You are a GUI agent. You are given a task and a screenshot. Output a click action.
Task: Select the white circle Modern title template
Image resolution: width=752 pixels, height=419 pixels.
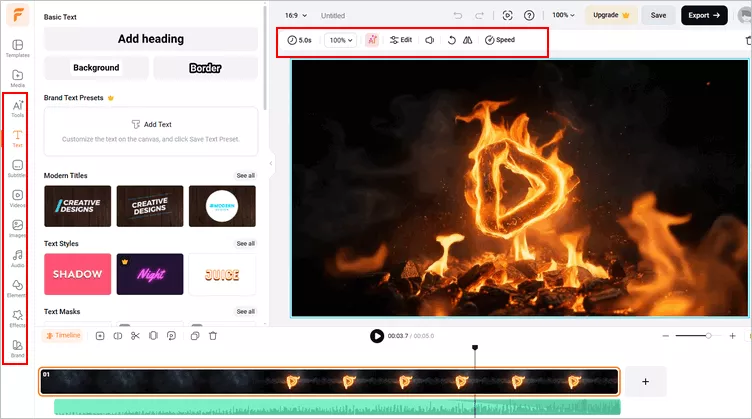(222, 206)
